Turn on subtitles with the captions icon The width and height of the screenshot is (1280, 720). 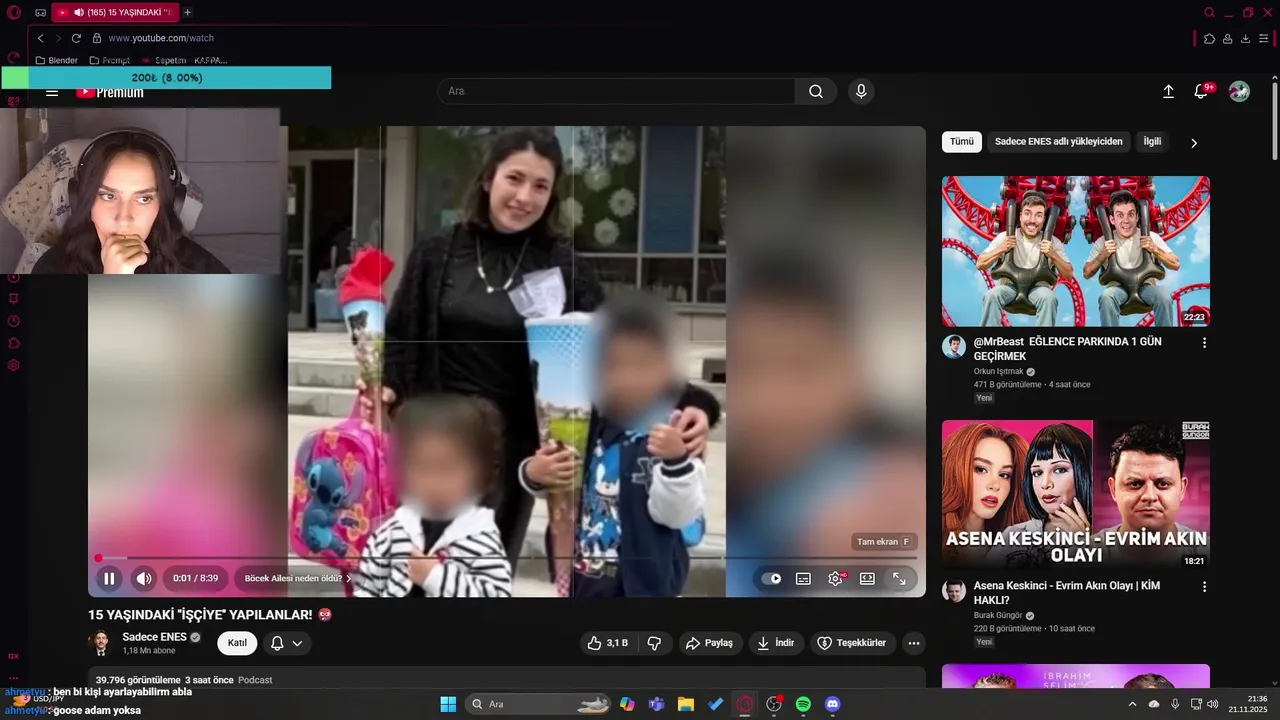tap(803, 578)
